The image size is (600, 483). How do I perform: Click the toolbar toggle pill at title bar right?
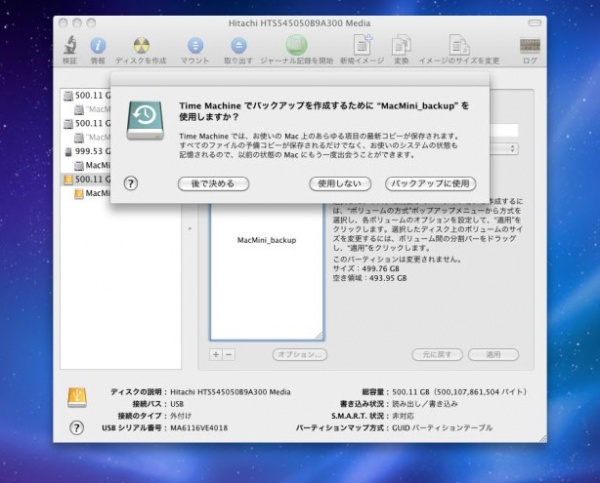535,23
